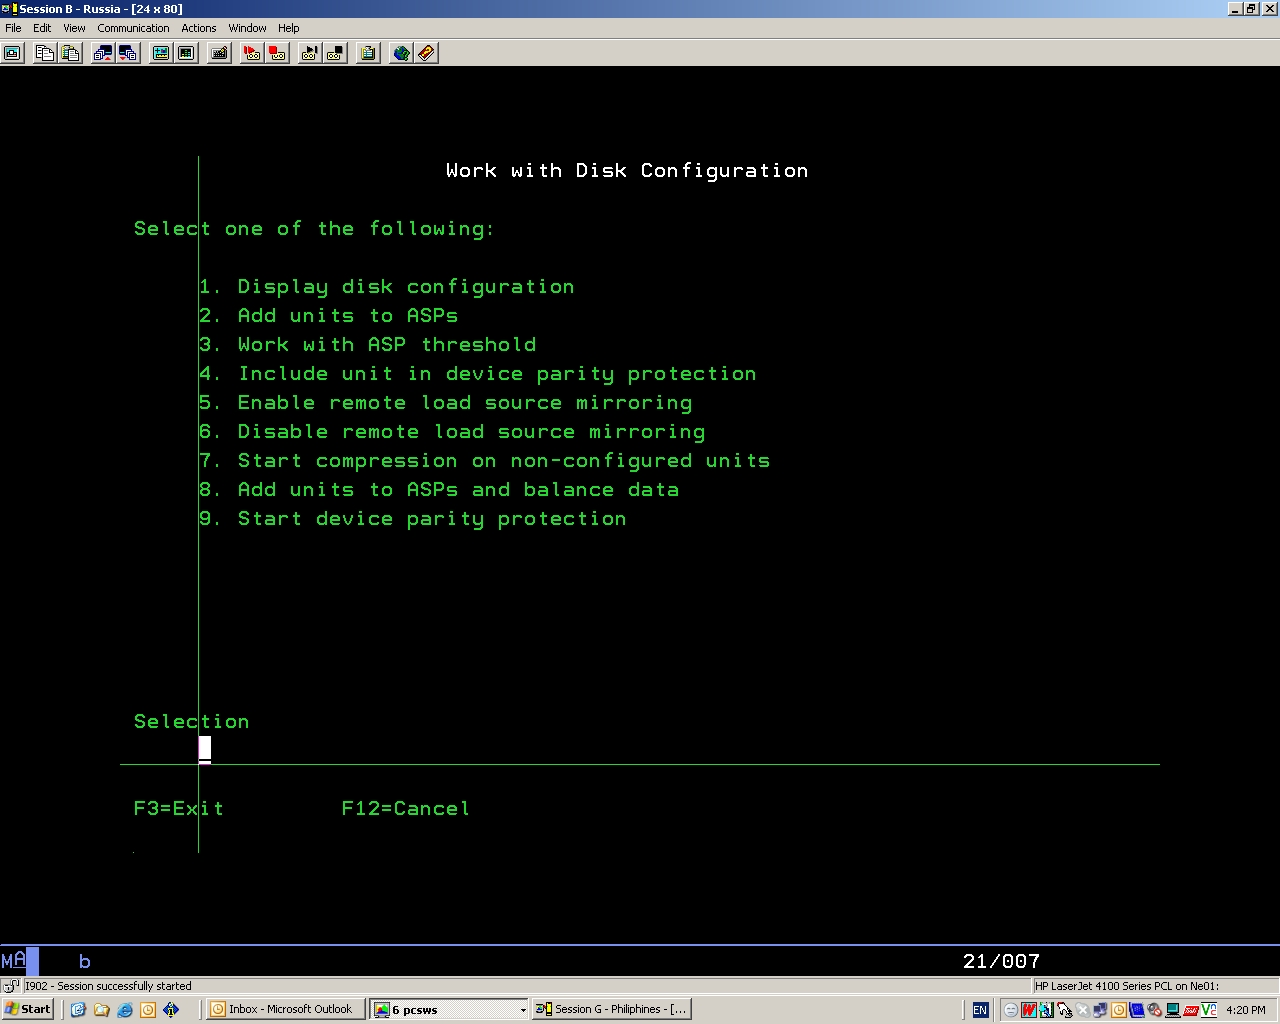Click the Receive file from host icon
Screen dimensions: 1280x1024
click(128, 53)
